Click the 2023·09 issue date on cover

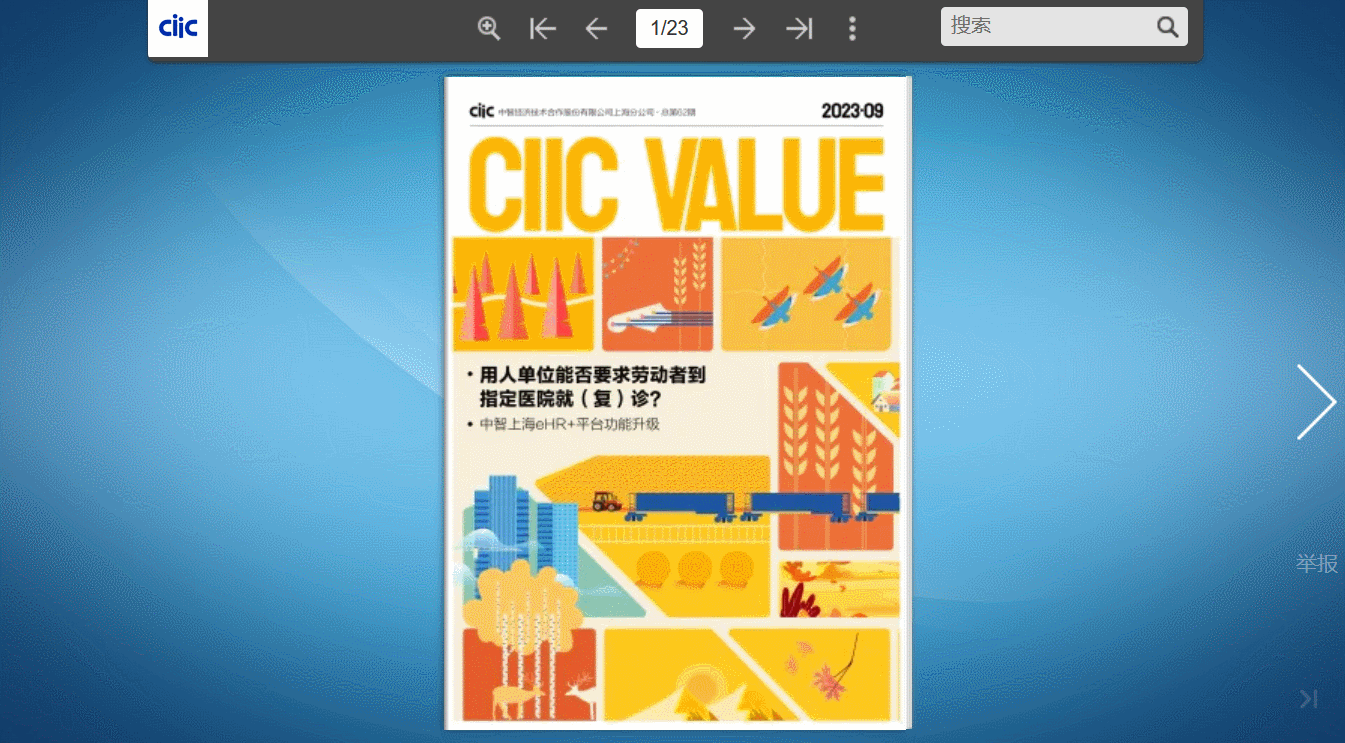852,111
